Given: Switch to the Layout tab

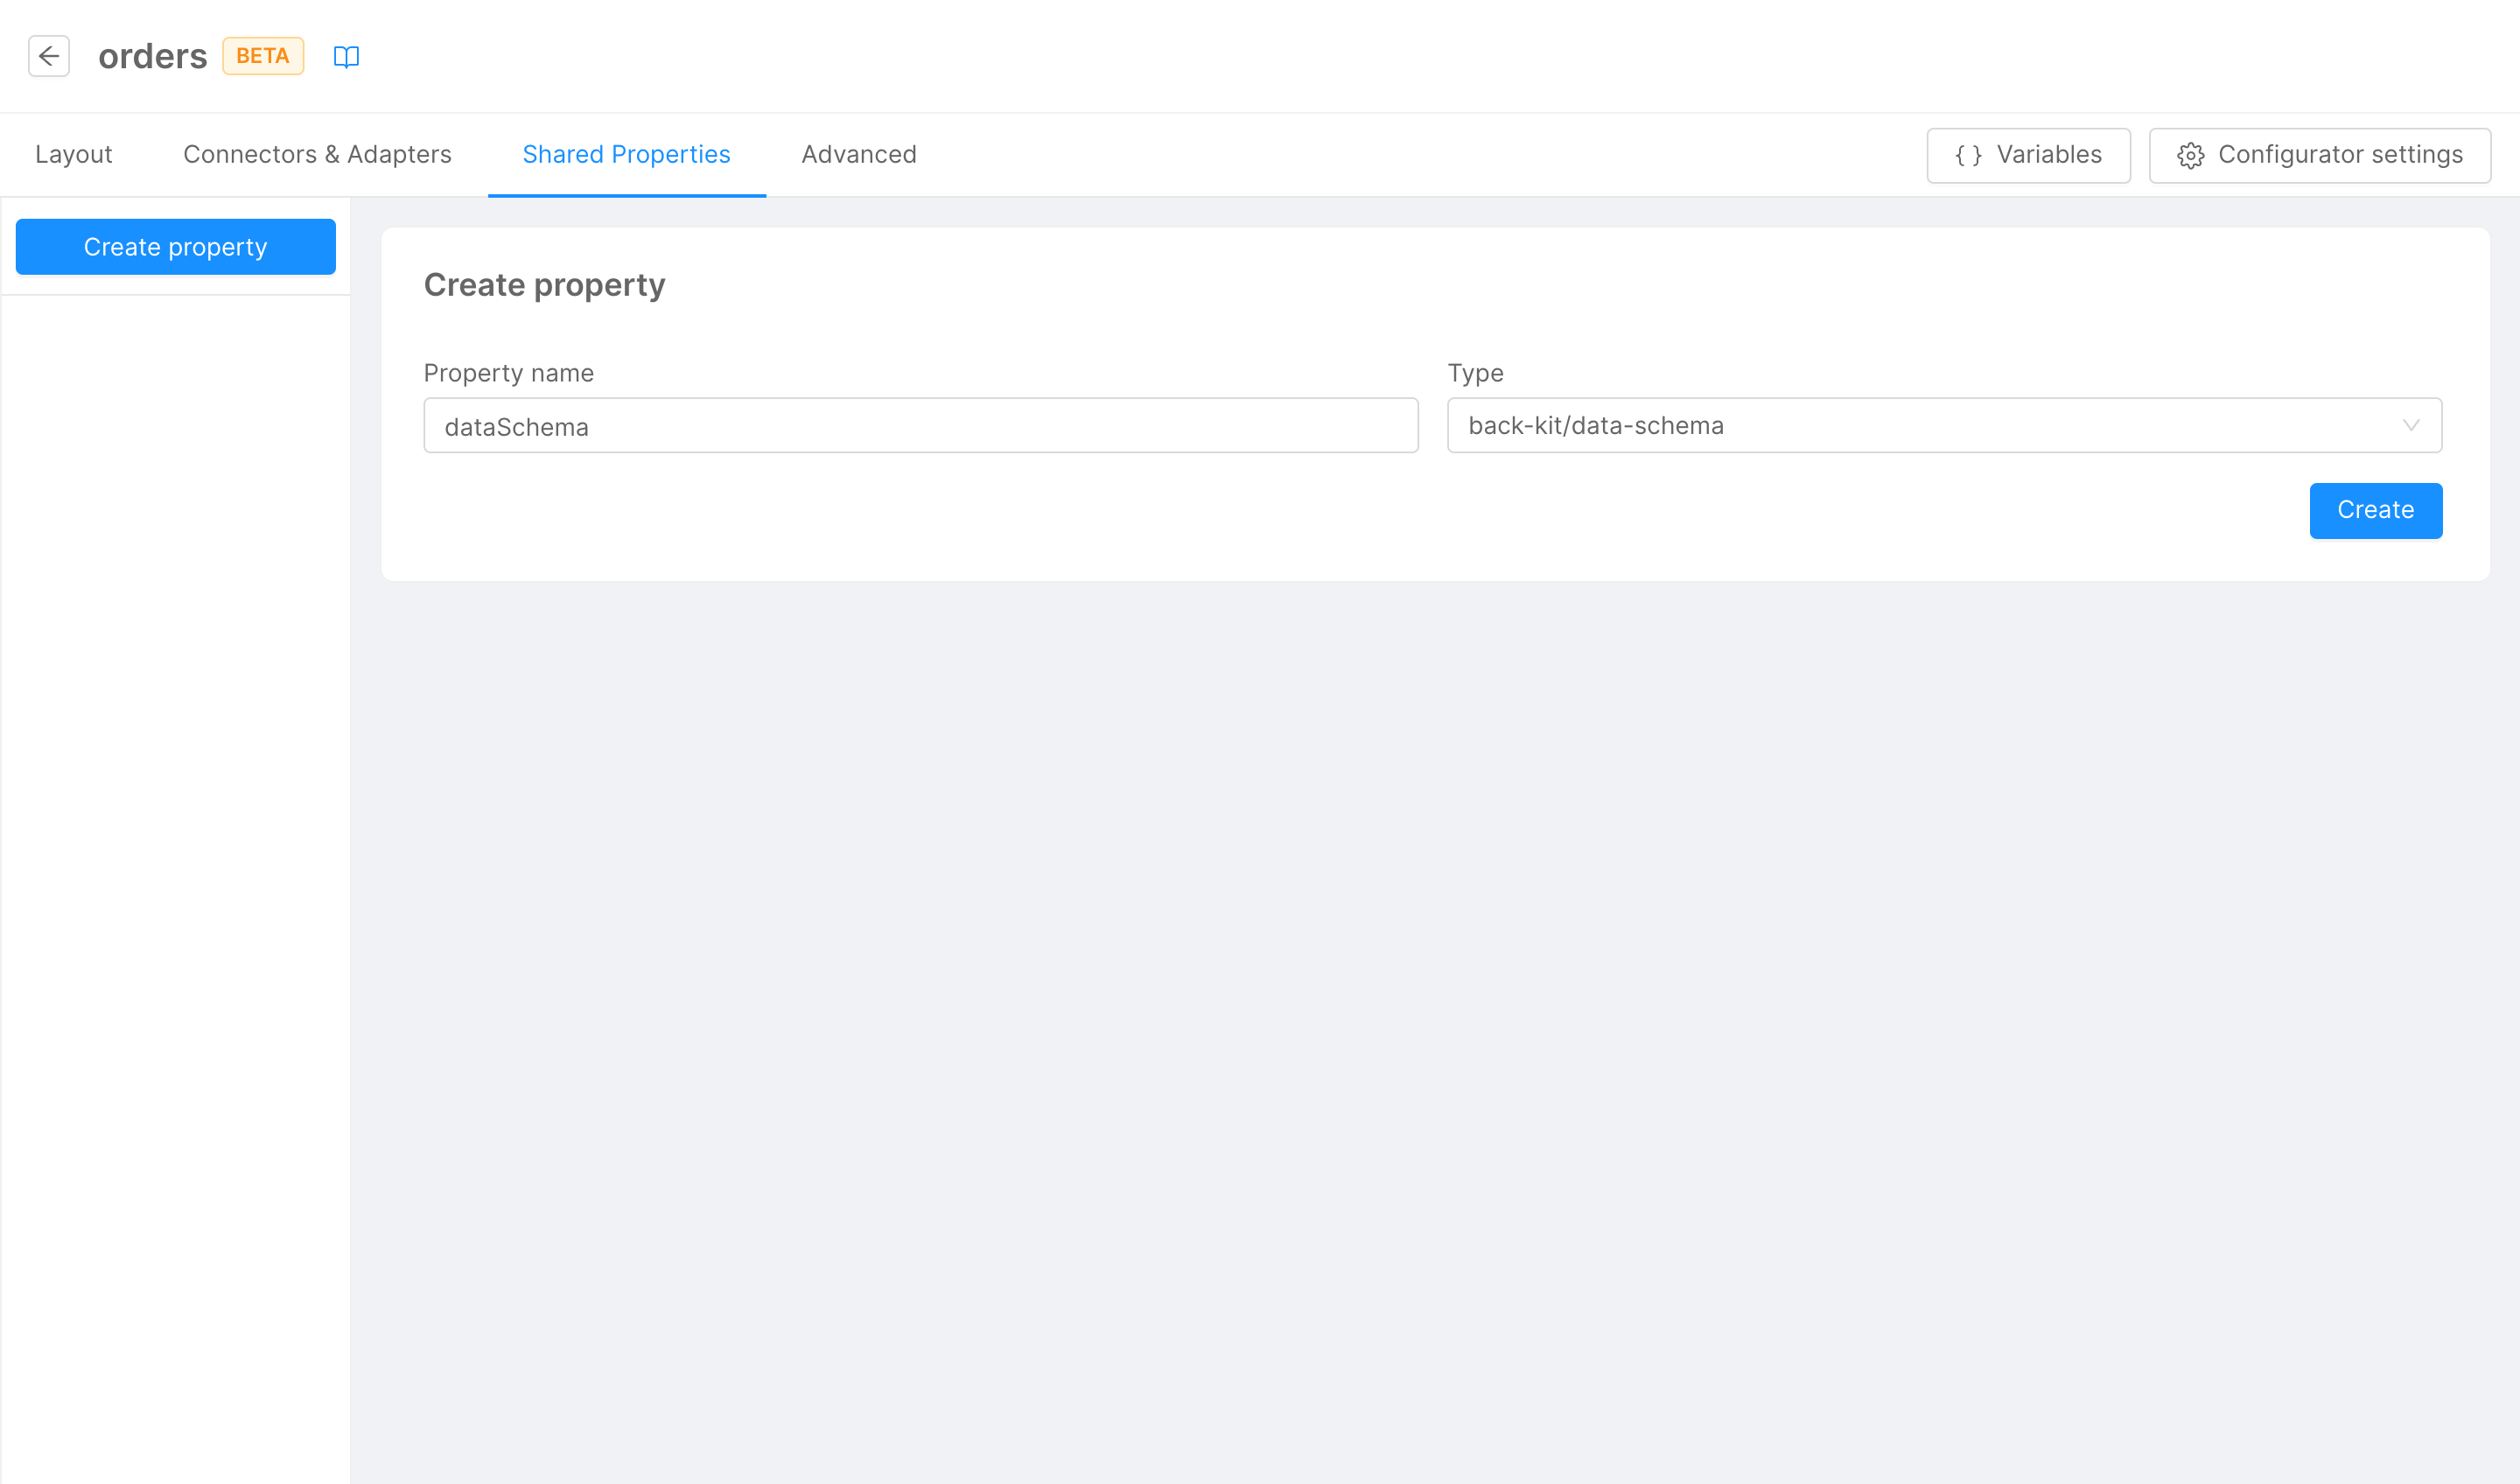Looking at the screenshot, I should pos(73,154).
